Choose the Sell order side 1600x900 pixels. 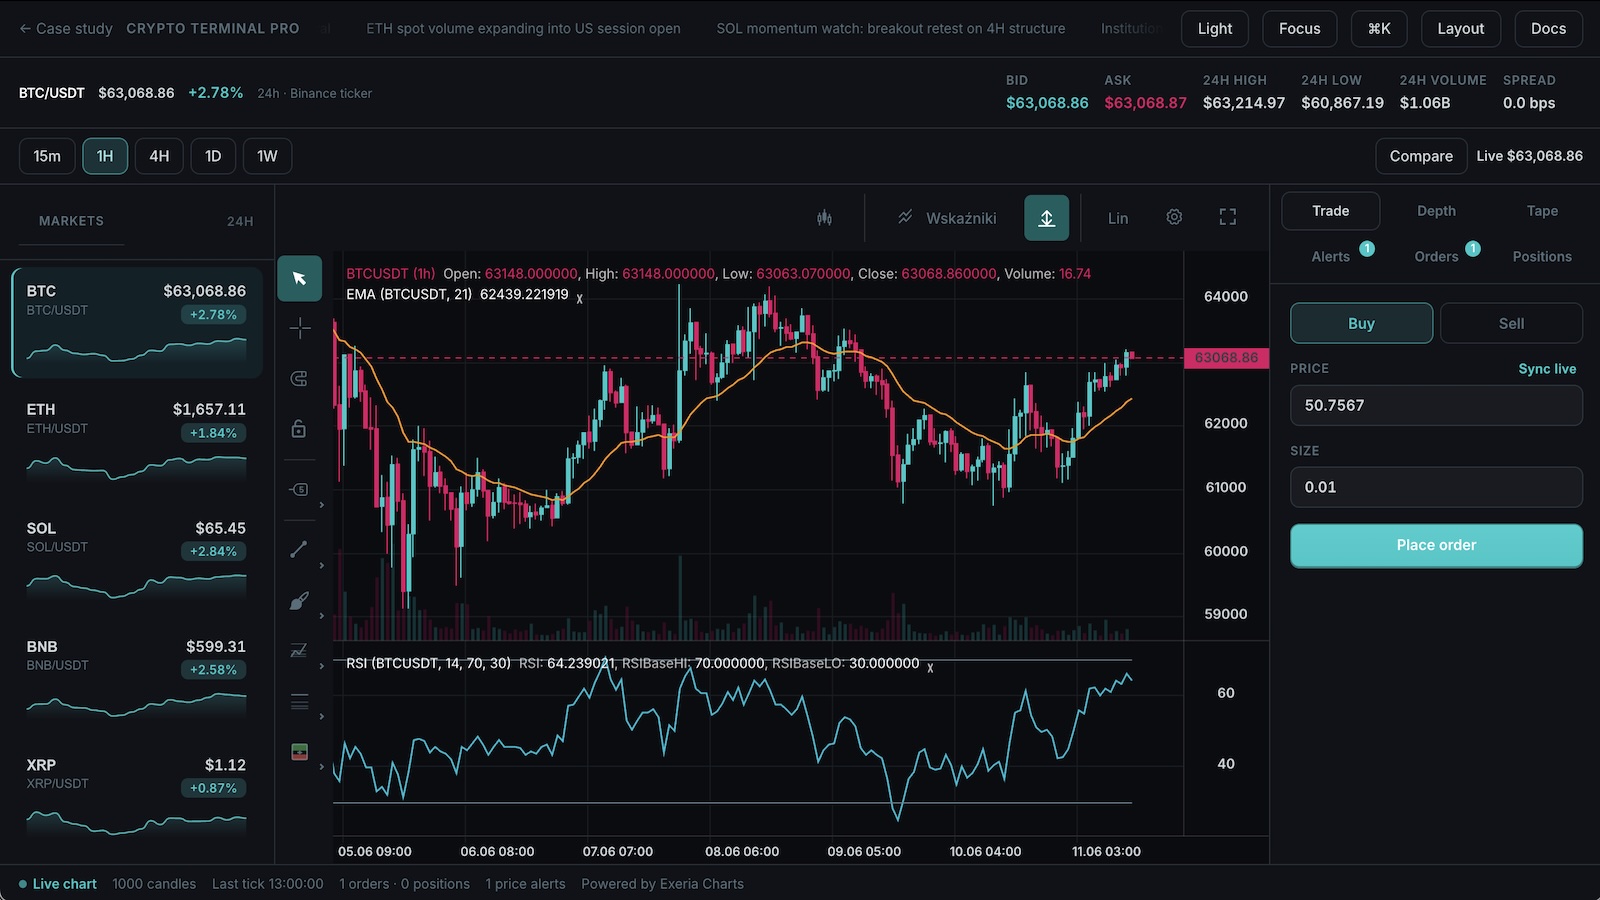[1511, 324]
